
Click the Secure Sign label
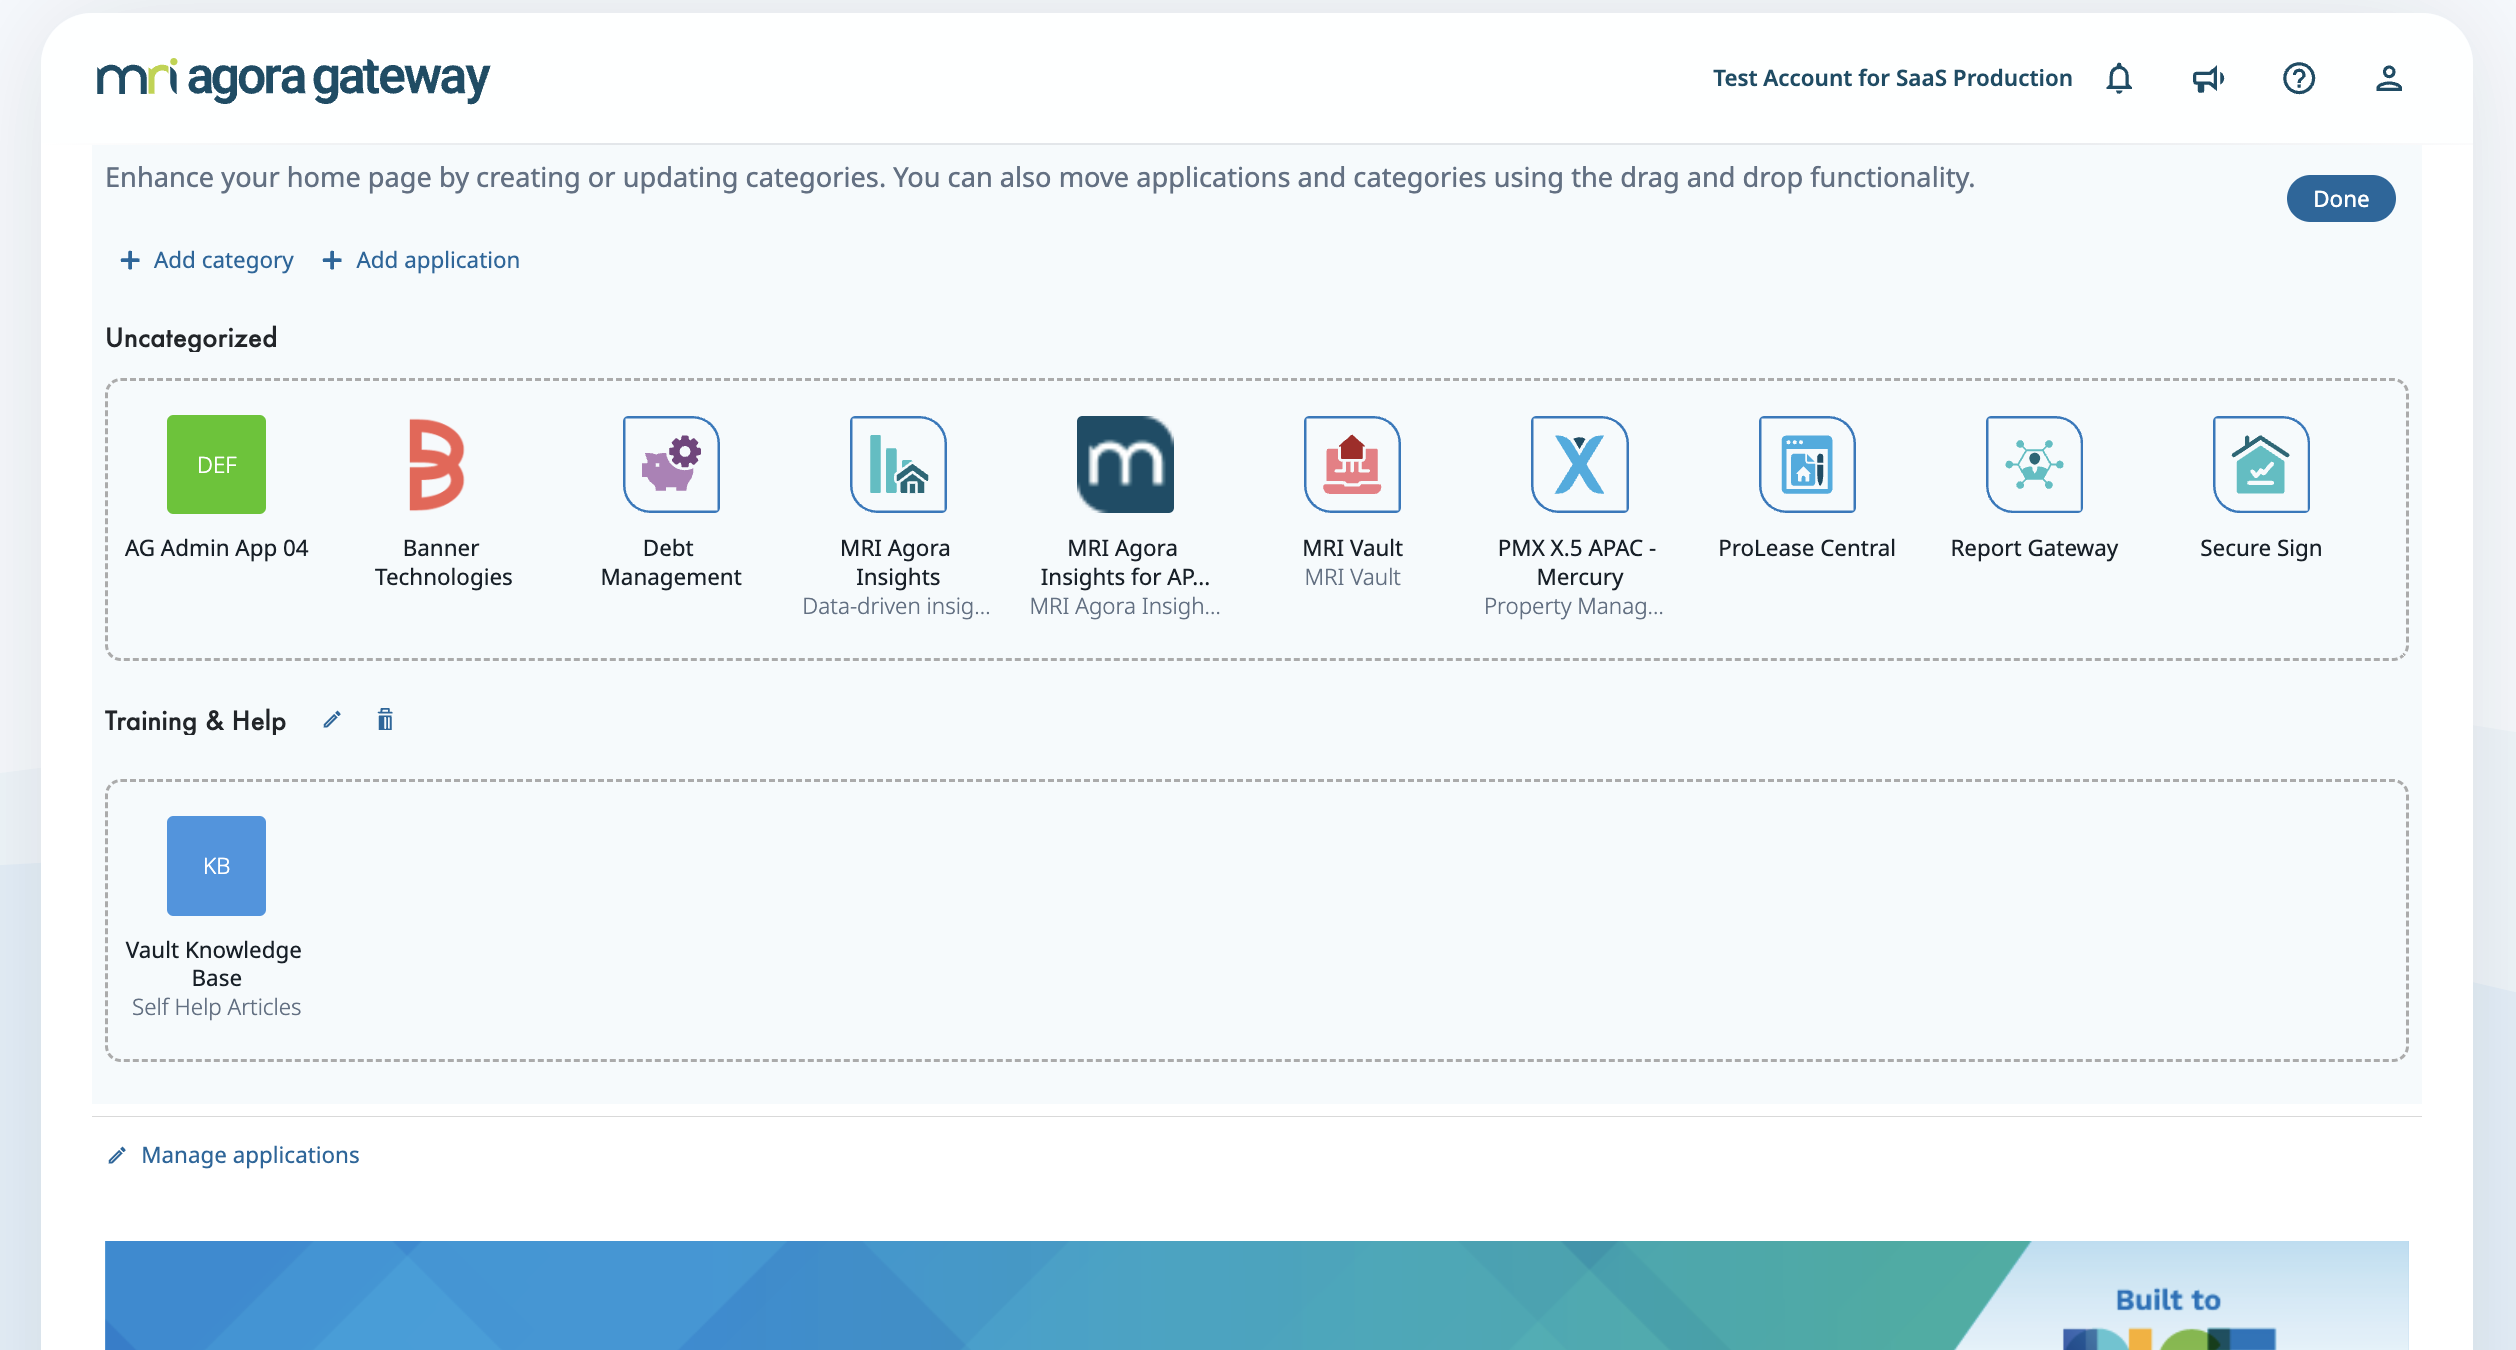point(2261,548)
